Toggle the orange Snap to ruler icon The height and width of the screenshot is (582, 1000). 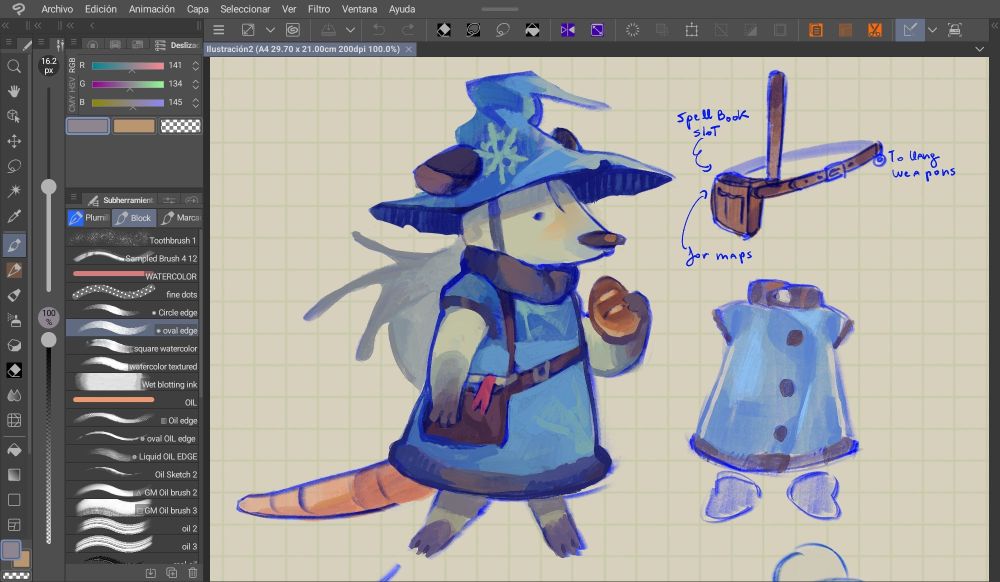click(x=816, y=30)
